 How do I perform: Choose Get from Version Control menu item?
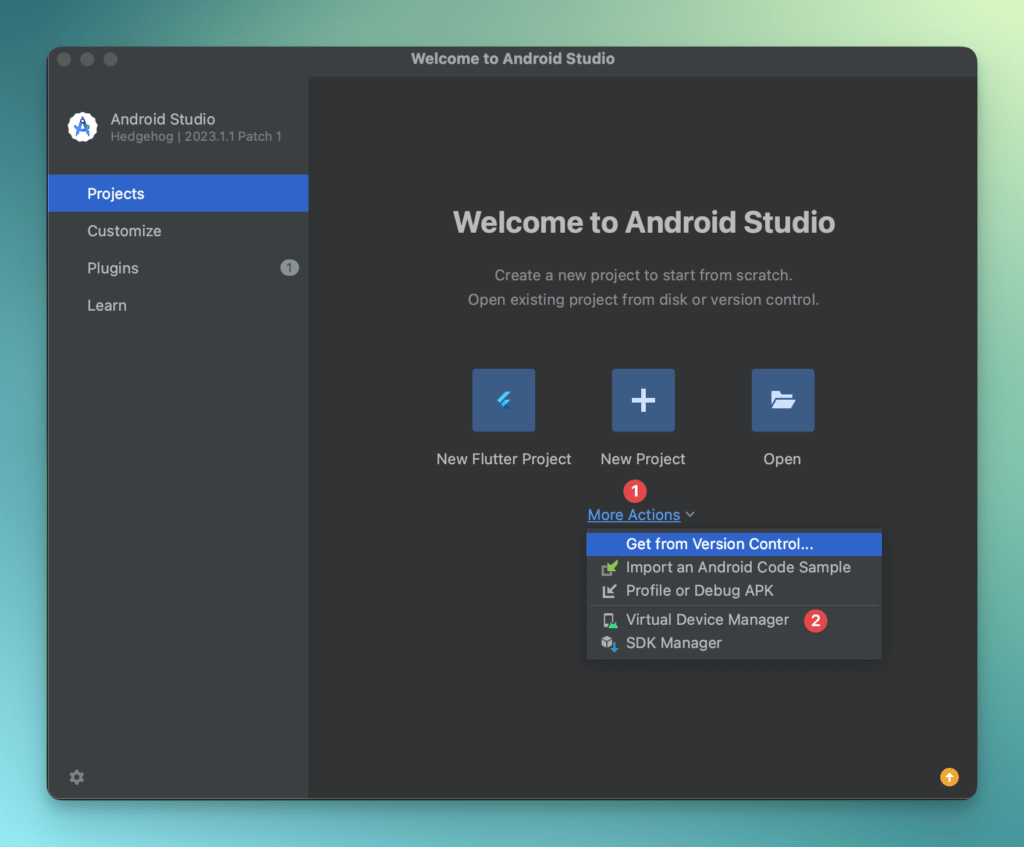coord(734,544)
